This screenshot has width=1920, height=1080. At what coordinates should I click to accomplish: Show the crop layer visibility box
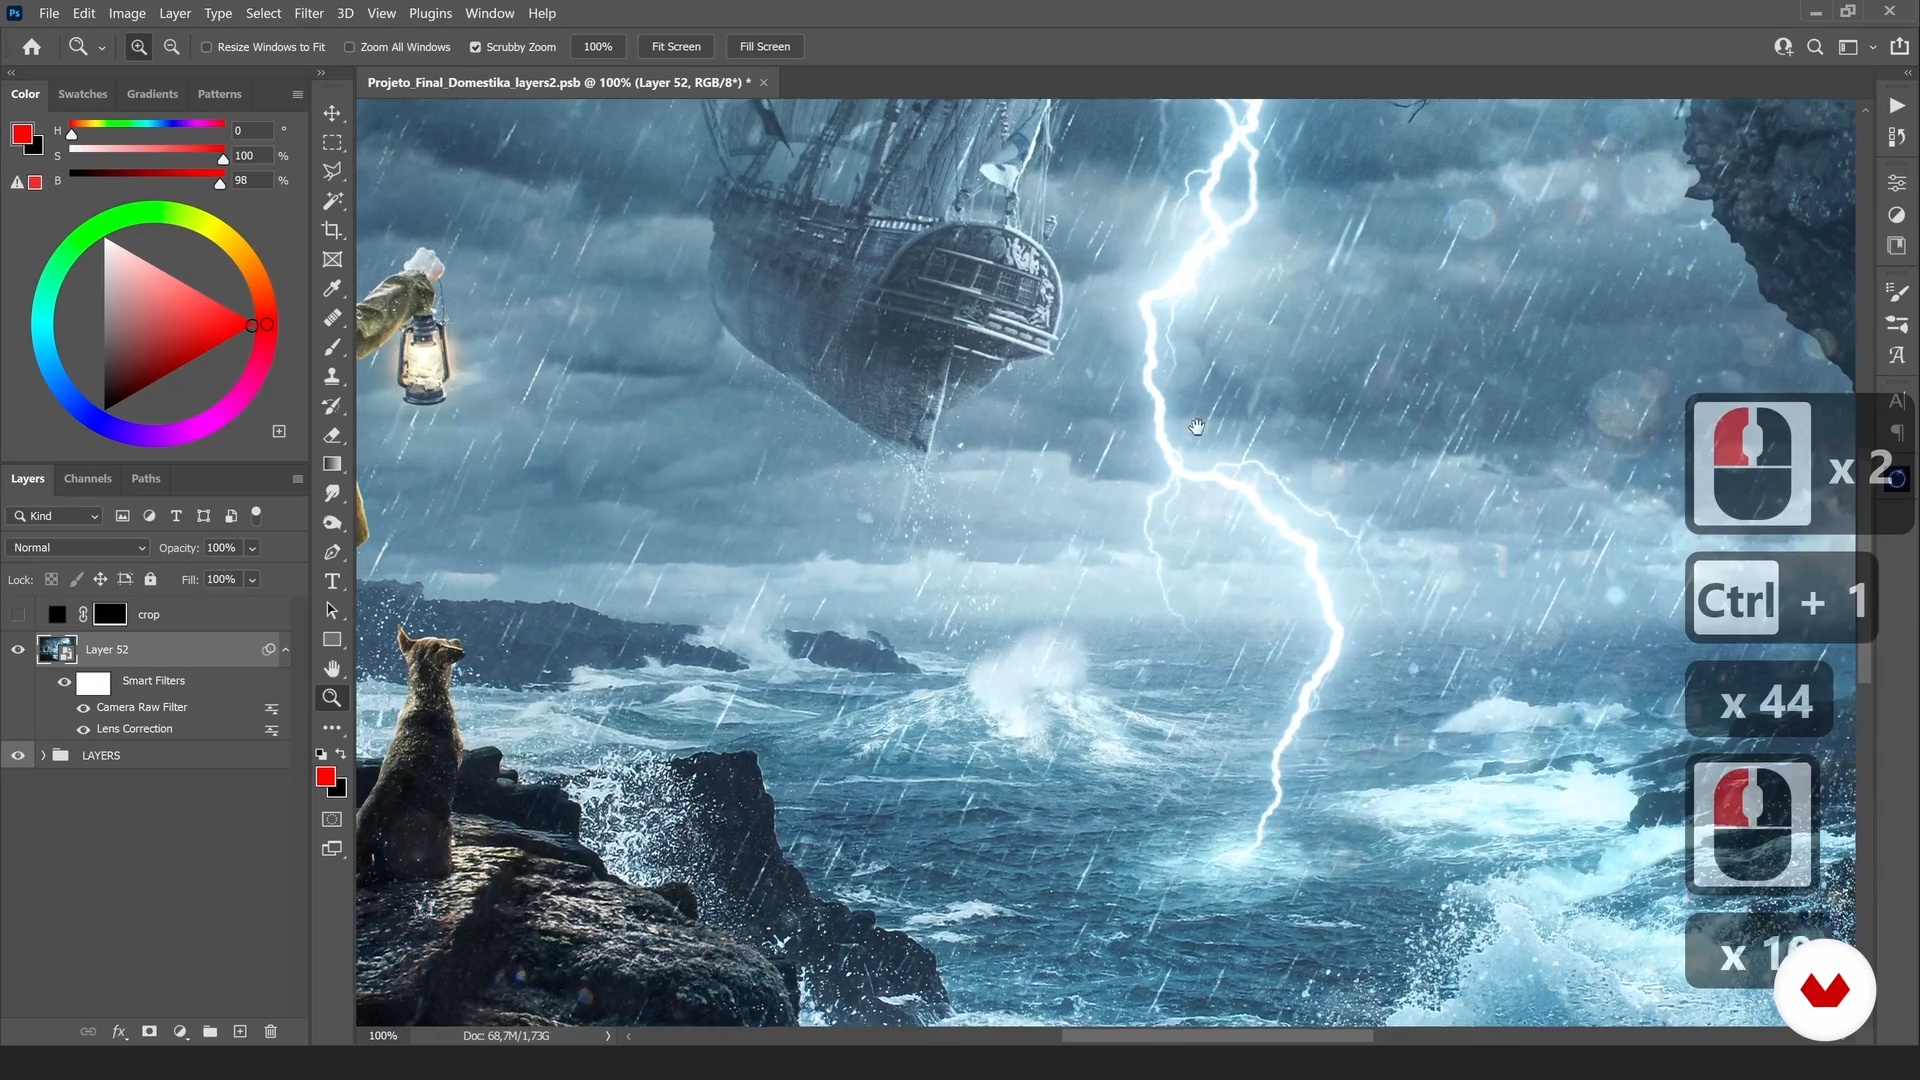[x=18, y=615]
